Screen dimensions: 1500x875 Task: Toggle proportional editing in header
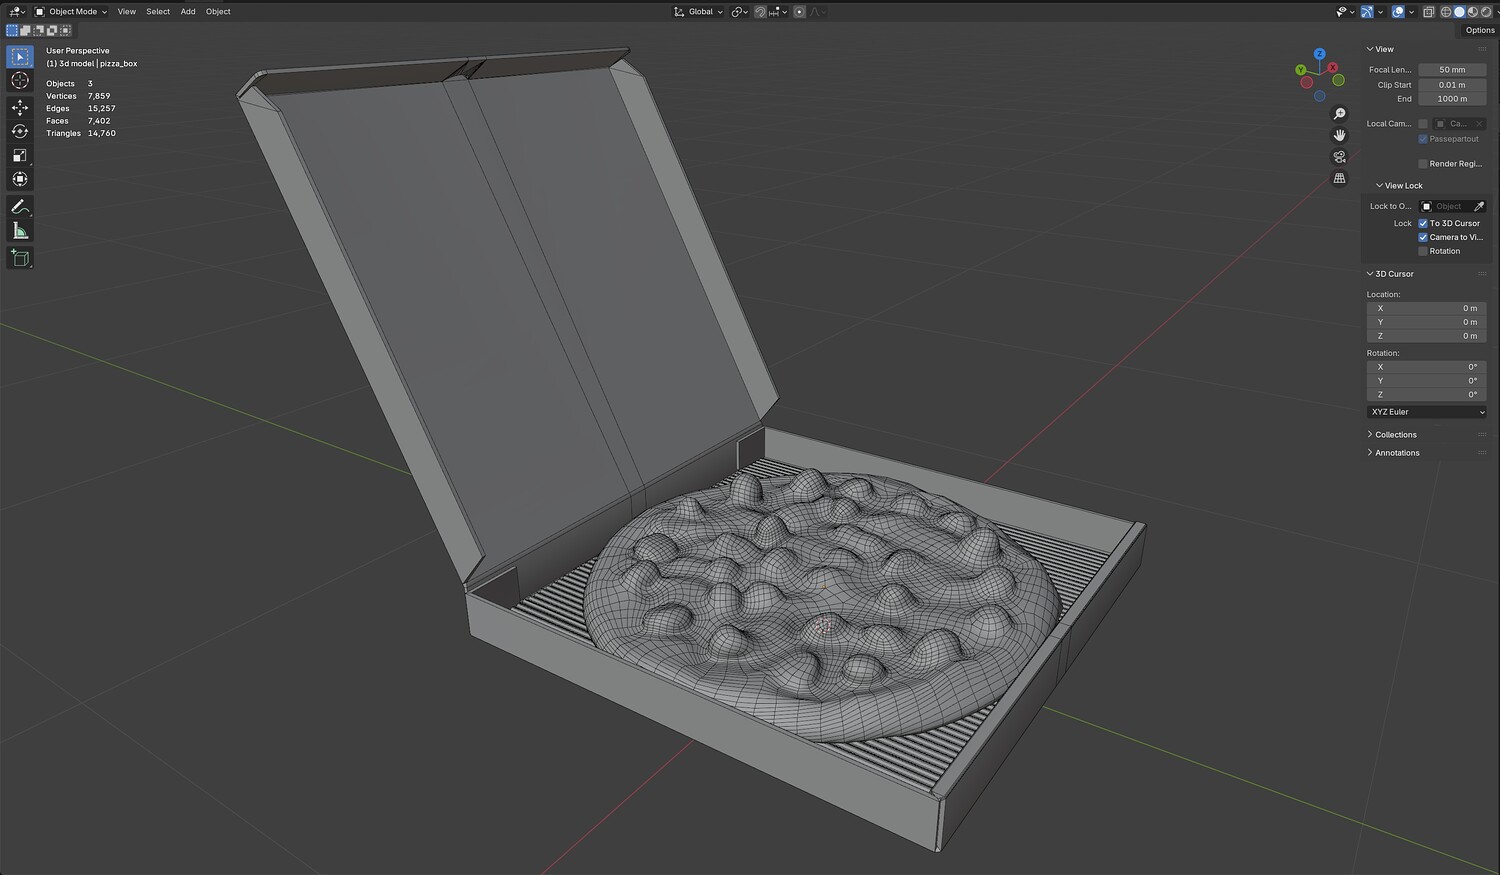799,12
